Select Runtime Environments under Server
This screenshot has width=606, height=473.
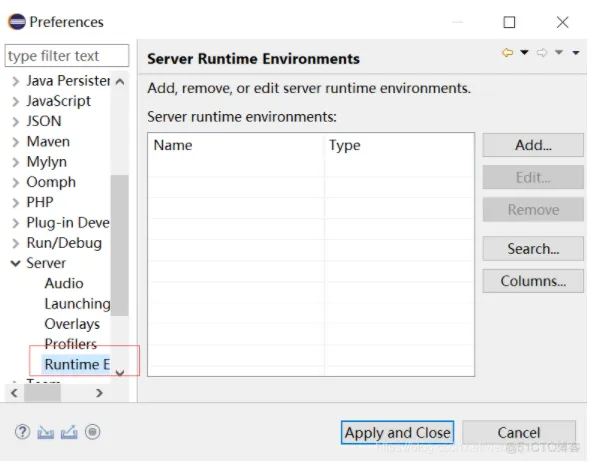coord(76,364)
